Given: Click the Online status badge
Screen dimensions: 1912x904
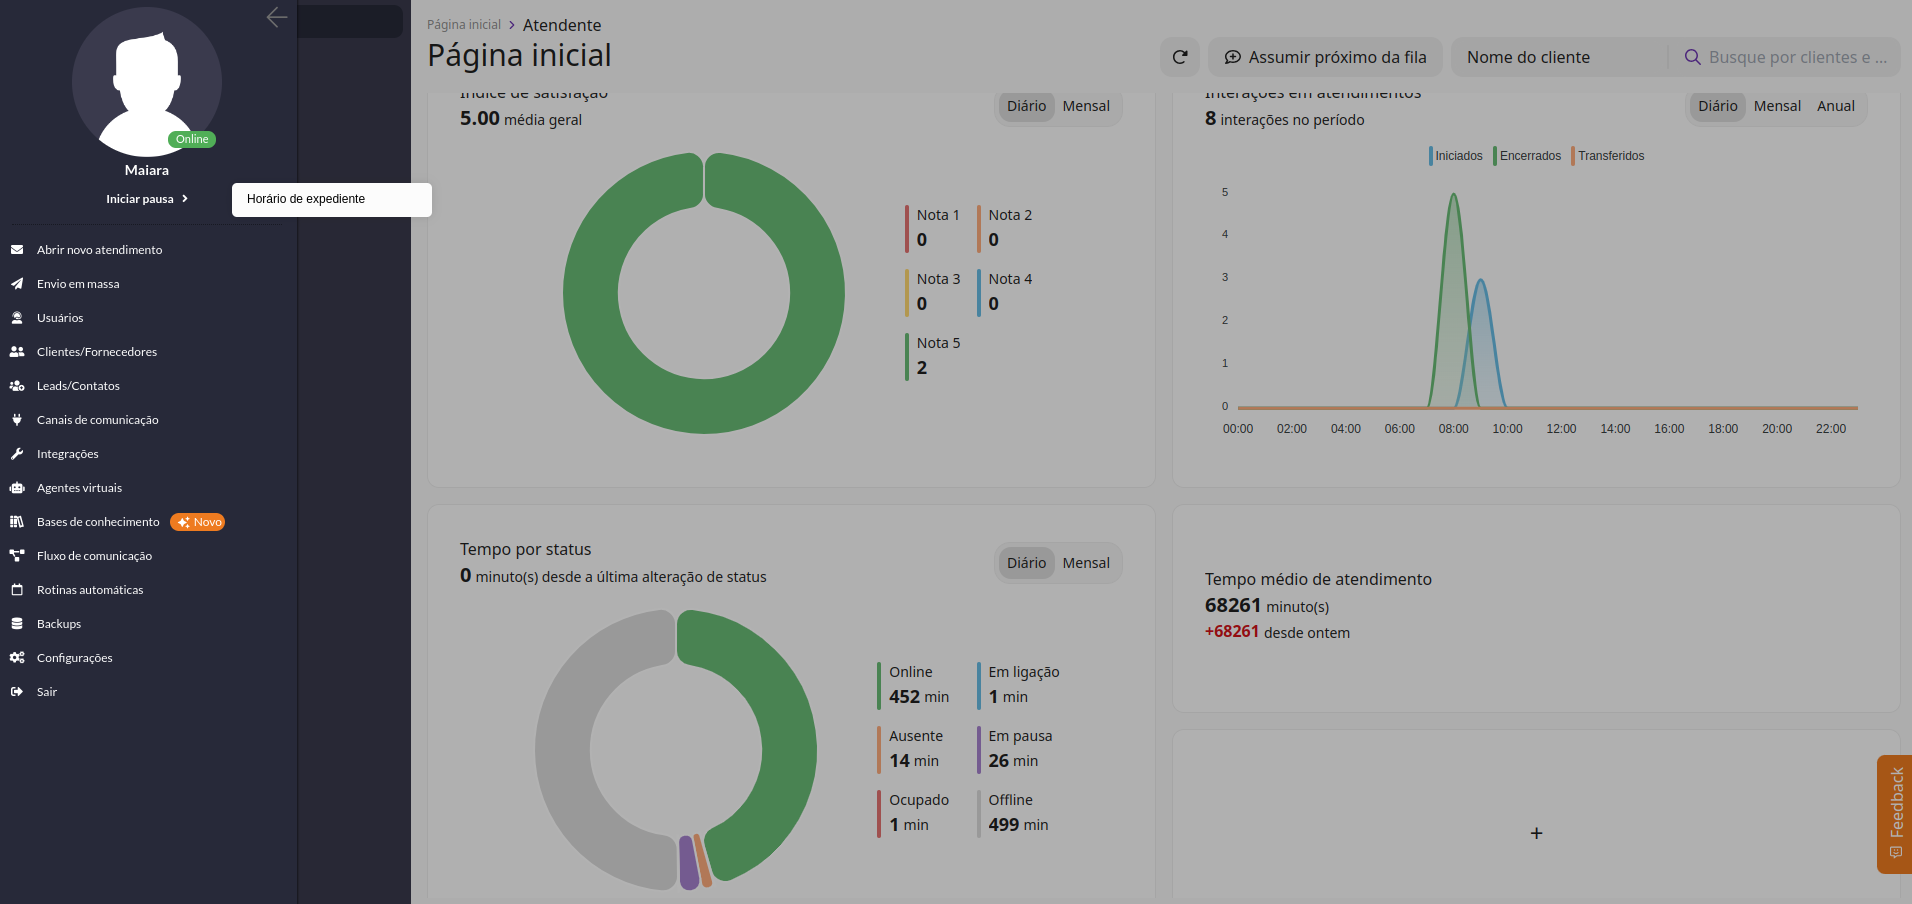Looking at the screenshot, I should [192, 139].
